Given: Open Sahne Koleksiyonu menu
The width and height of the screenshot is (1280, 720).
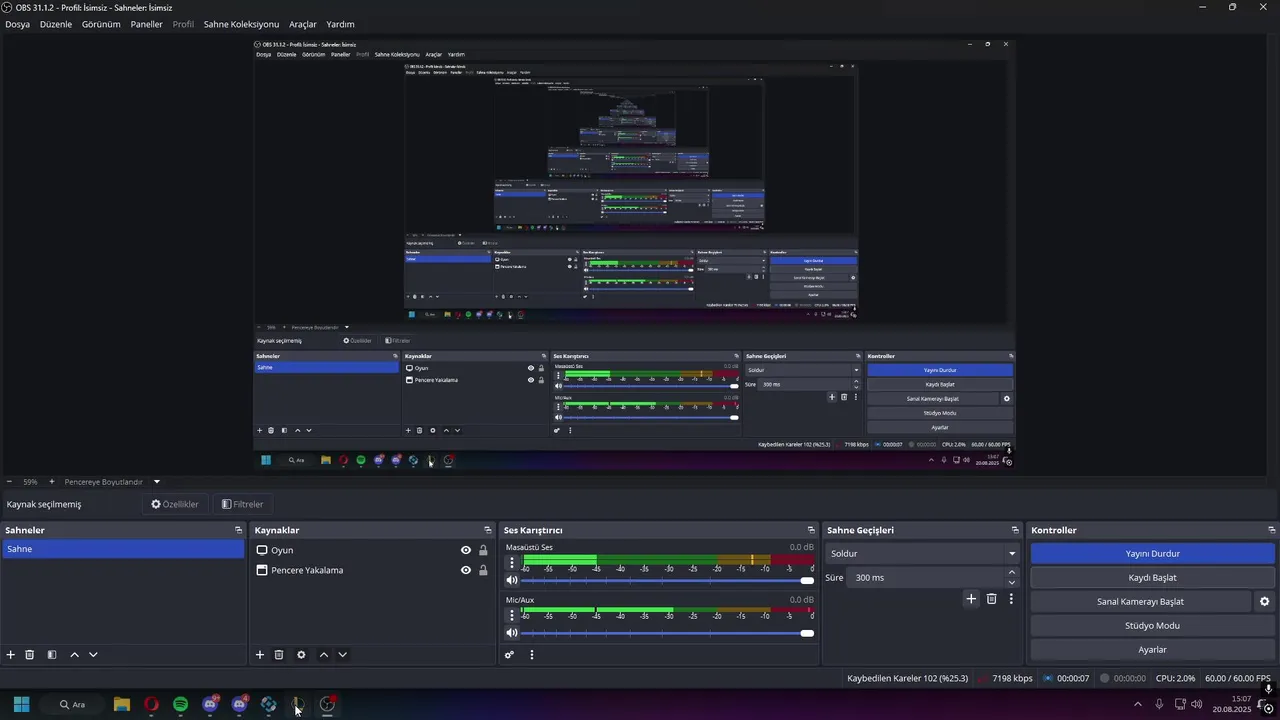Looking at the screenshot, I should pyautogui.click(x=241, y=24).
